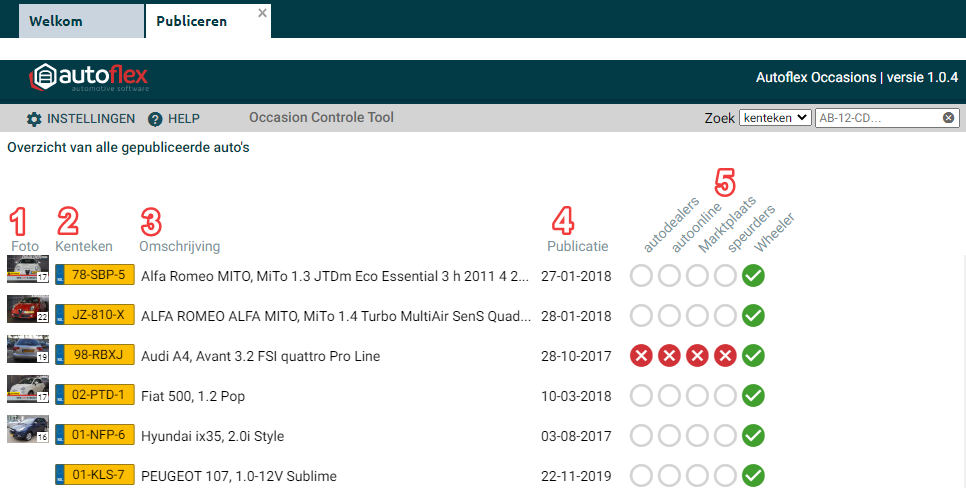Image resolution: width=966 pixels, height=488 pixels.
Task: Click green Wheeler checkmark for Alfa Romeo 78-SBP-5
Action: [x=754, y=276]
